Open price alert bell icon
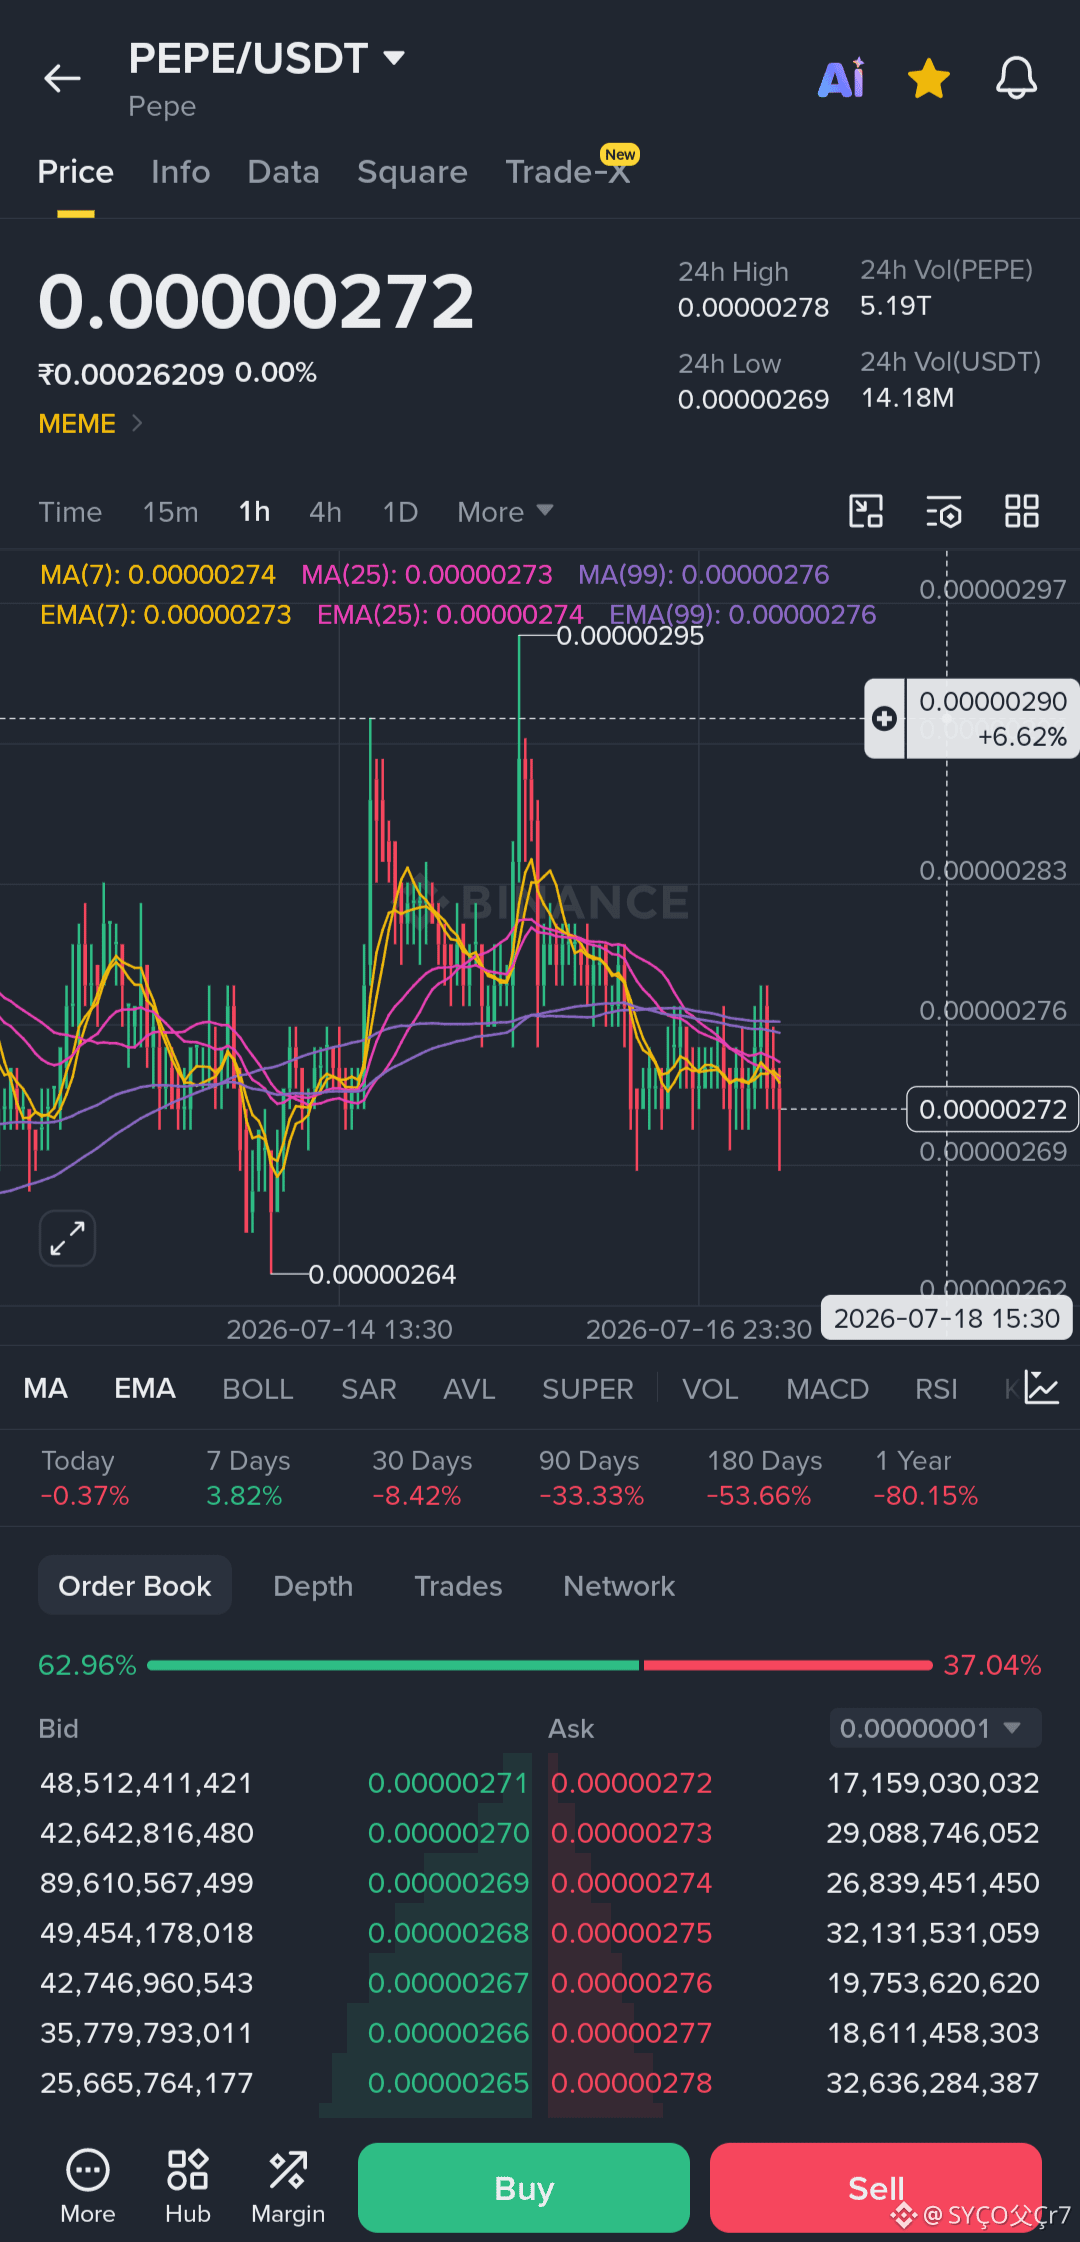This screenshot has width=1080, height=2242. click(1016, 78)
